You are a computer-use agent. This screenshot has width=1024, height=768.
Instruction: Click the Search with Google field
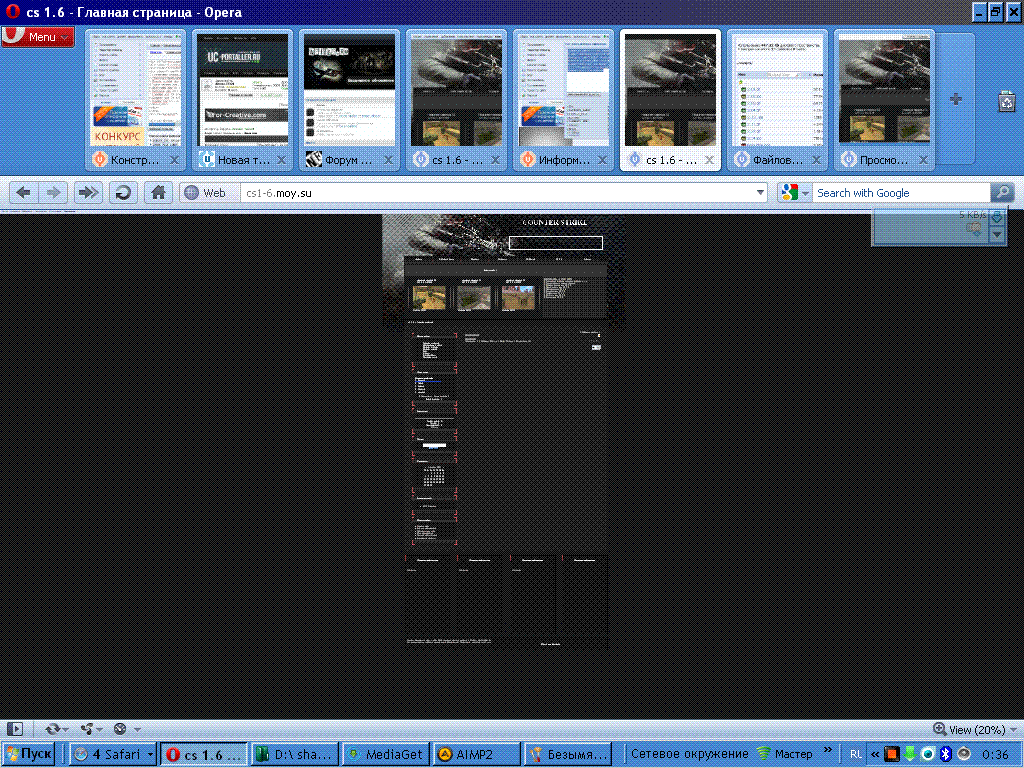tap(900, 193)
